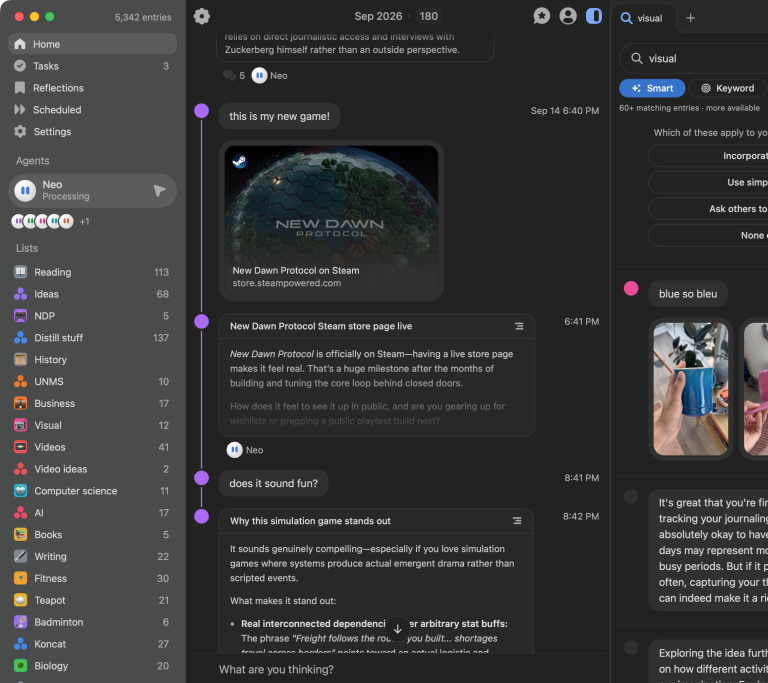Open Reflections in the sidebar
This screenshot has width=768, height=683.
pos(93,88)
